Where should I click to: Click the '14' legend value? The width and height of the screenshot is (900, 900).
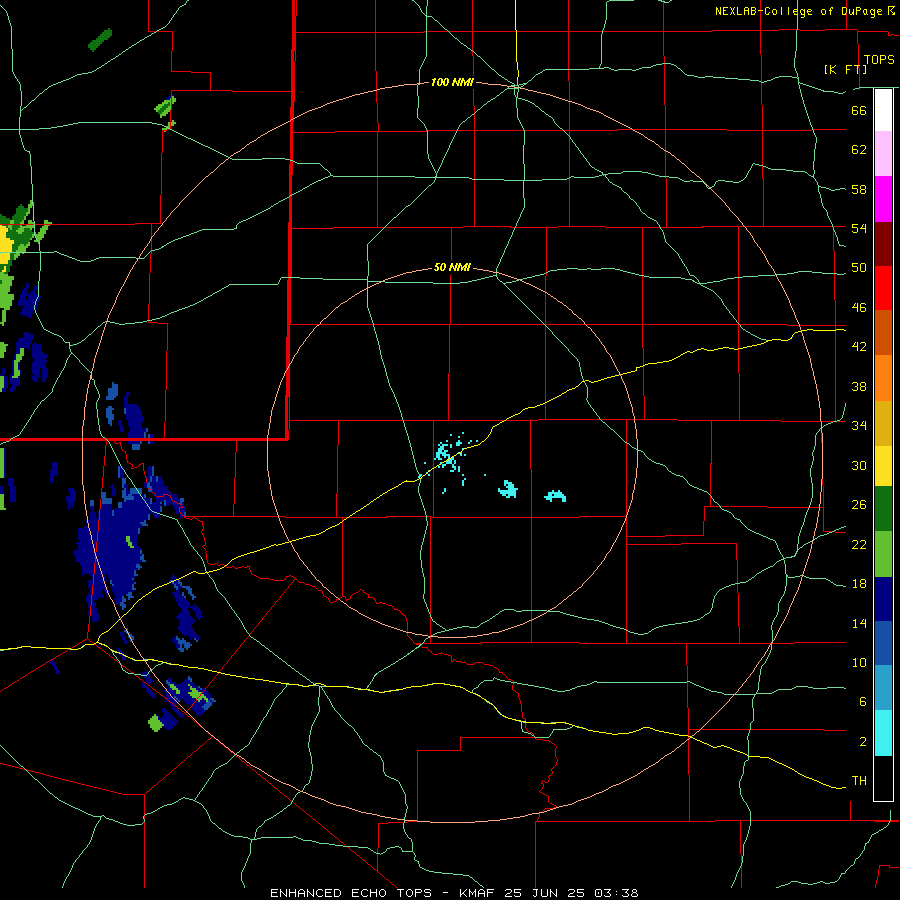[x=859, y=623]
